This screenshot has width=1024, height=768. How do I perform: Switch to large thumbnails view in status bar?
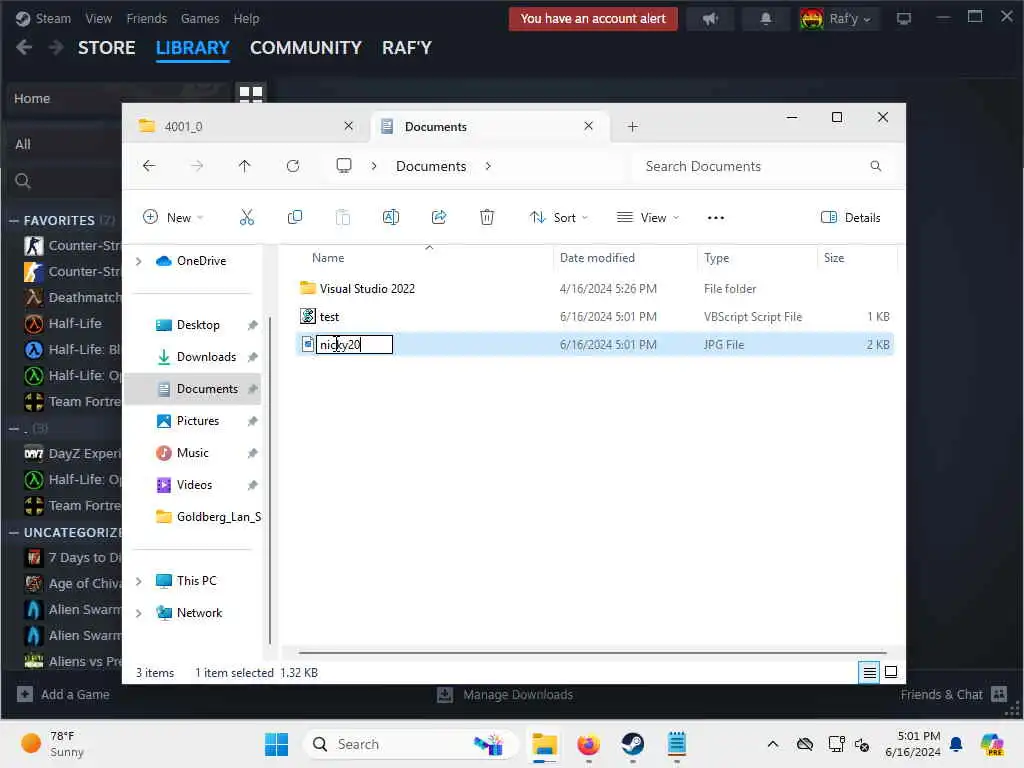pyautogui.click(x=891, y=672)
